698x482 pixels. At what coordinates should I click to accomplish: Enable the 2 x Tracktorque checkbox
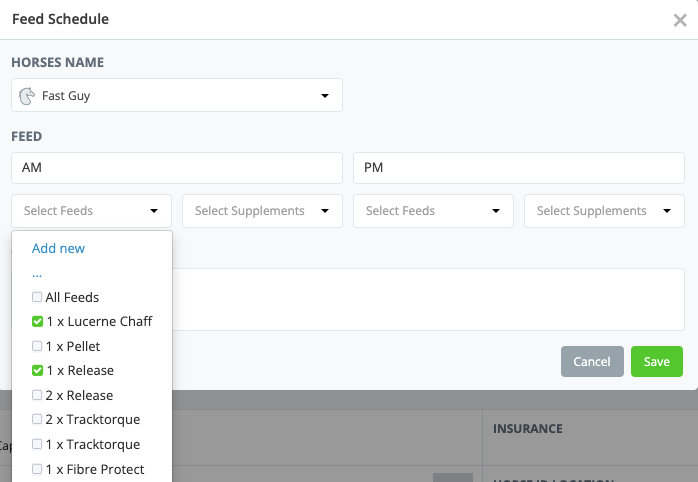pyautogui.click(x=37, y=420)
